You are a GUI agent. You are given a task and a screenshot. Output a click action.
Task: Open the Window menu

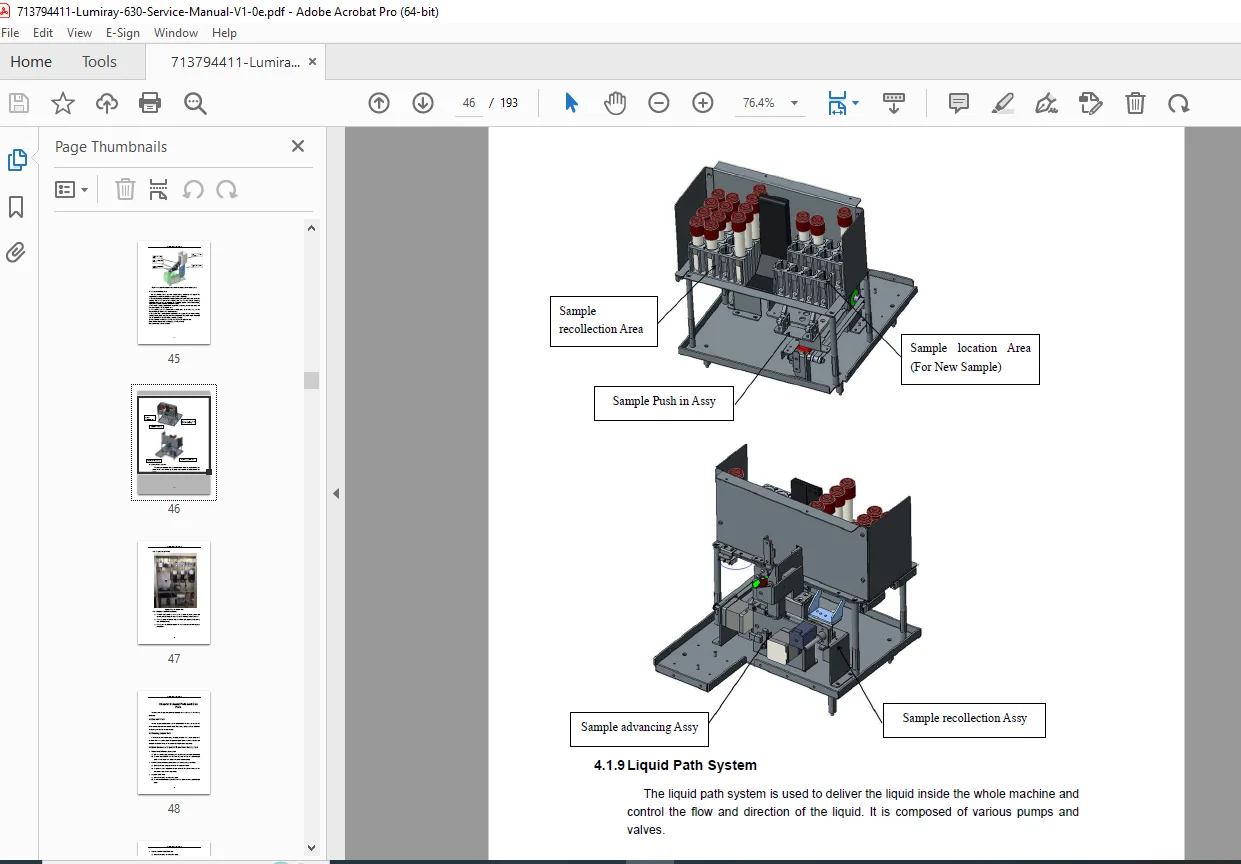click(x=176, y=33)
